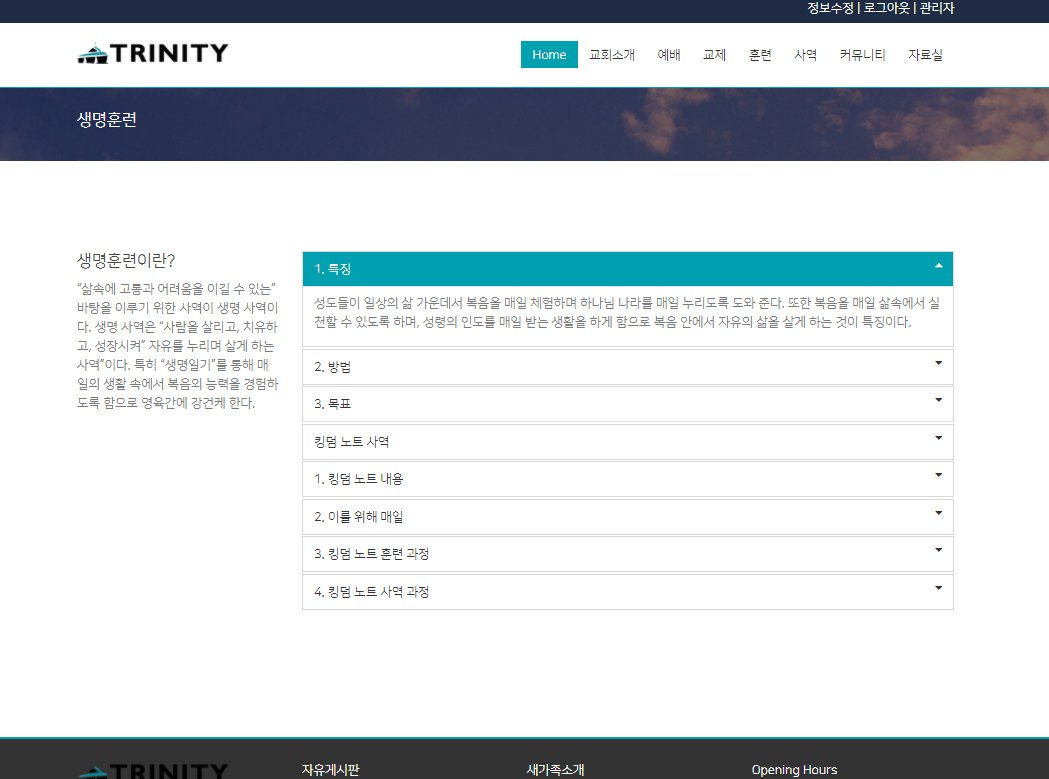Expand the 킹덤 노트 사역 section

pyautogui.click(x=628, y=442)
